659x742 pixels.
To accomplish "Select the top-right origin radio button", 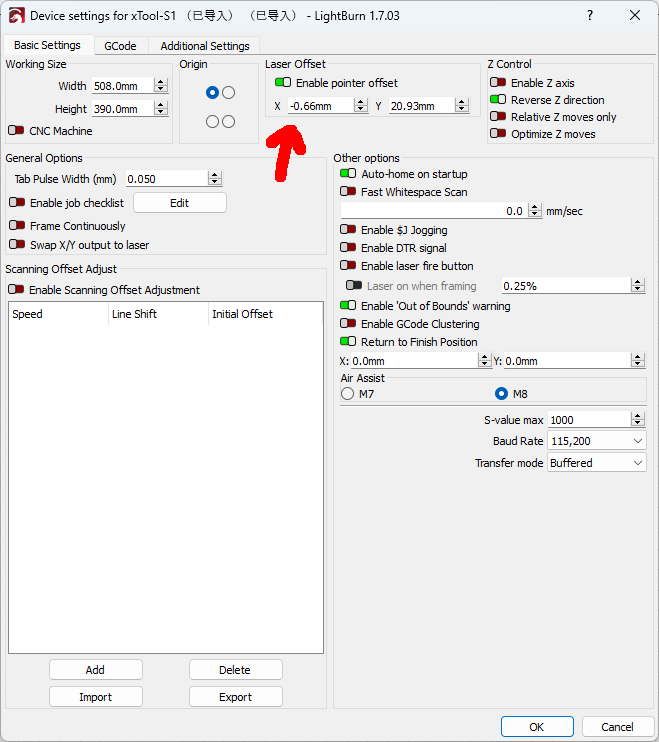I will pos(229,93).
